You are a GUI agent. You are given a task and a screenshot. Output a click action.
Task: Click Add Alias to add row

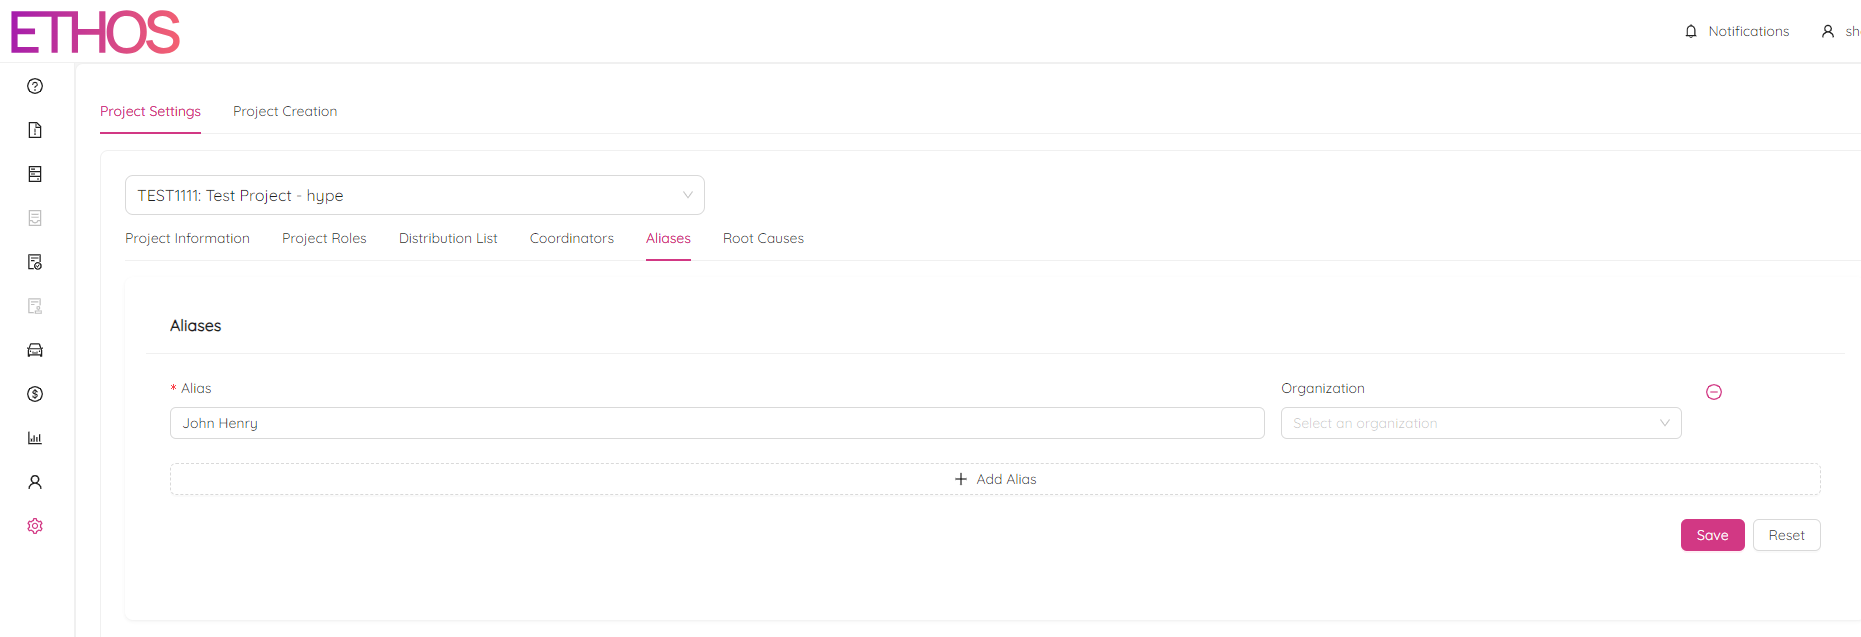click(995, 479)
